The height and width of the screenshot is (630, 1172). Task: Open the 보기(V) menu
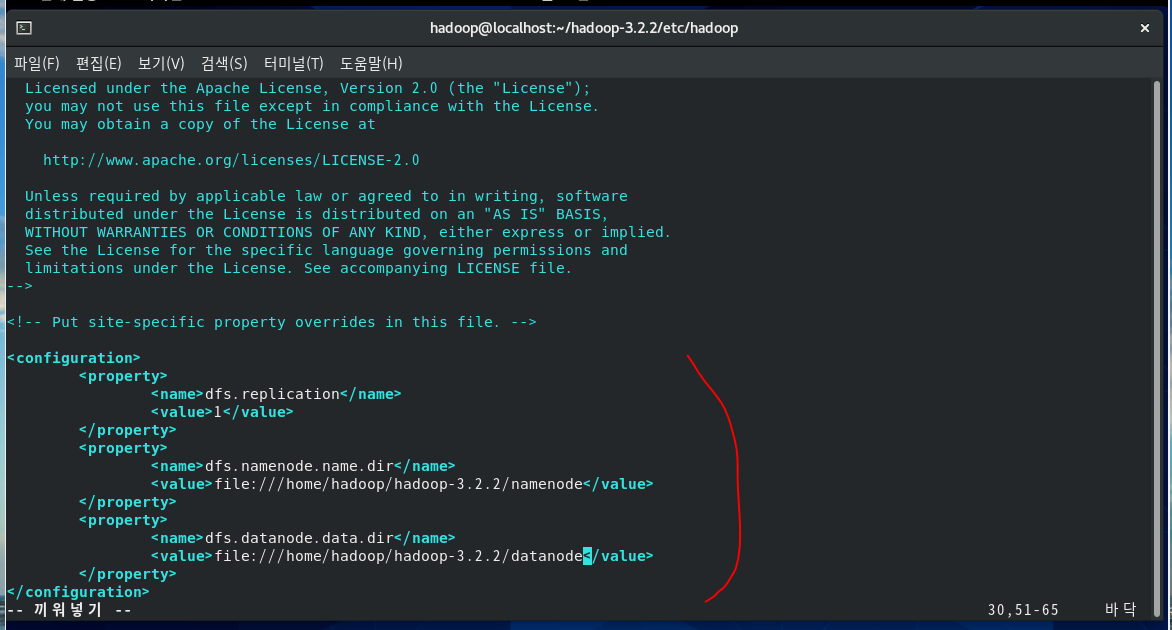pos(161,64)
